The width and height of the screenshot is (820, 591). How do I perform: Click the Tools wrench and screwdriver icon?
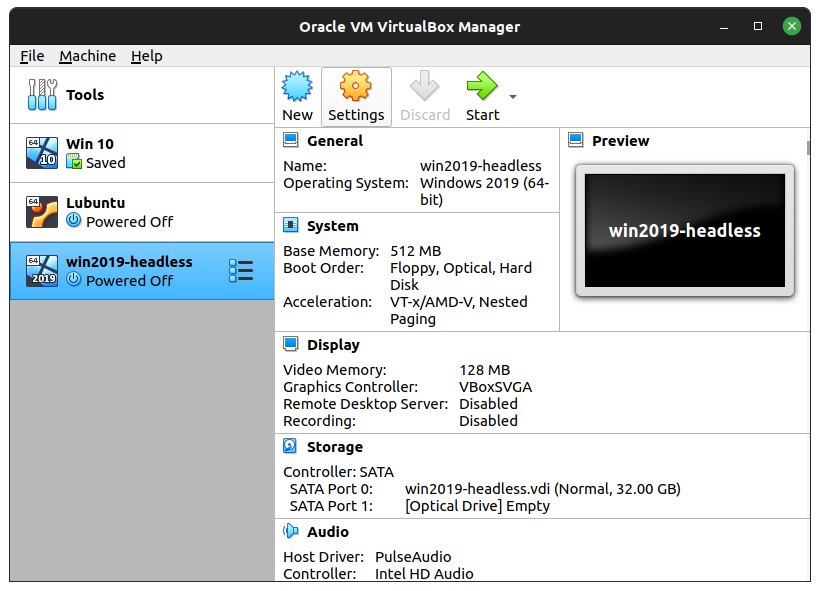click(x=42, y=95)
